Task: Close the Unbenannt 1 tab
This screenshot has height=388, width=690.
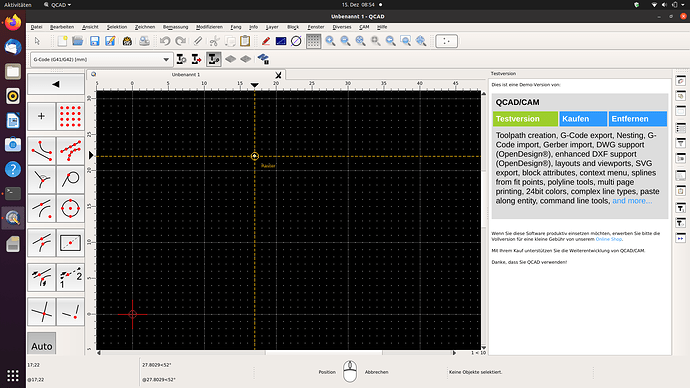Action: coord(278,75)
